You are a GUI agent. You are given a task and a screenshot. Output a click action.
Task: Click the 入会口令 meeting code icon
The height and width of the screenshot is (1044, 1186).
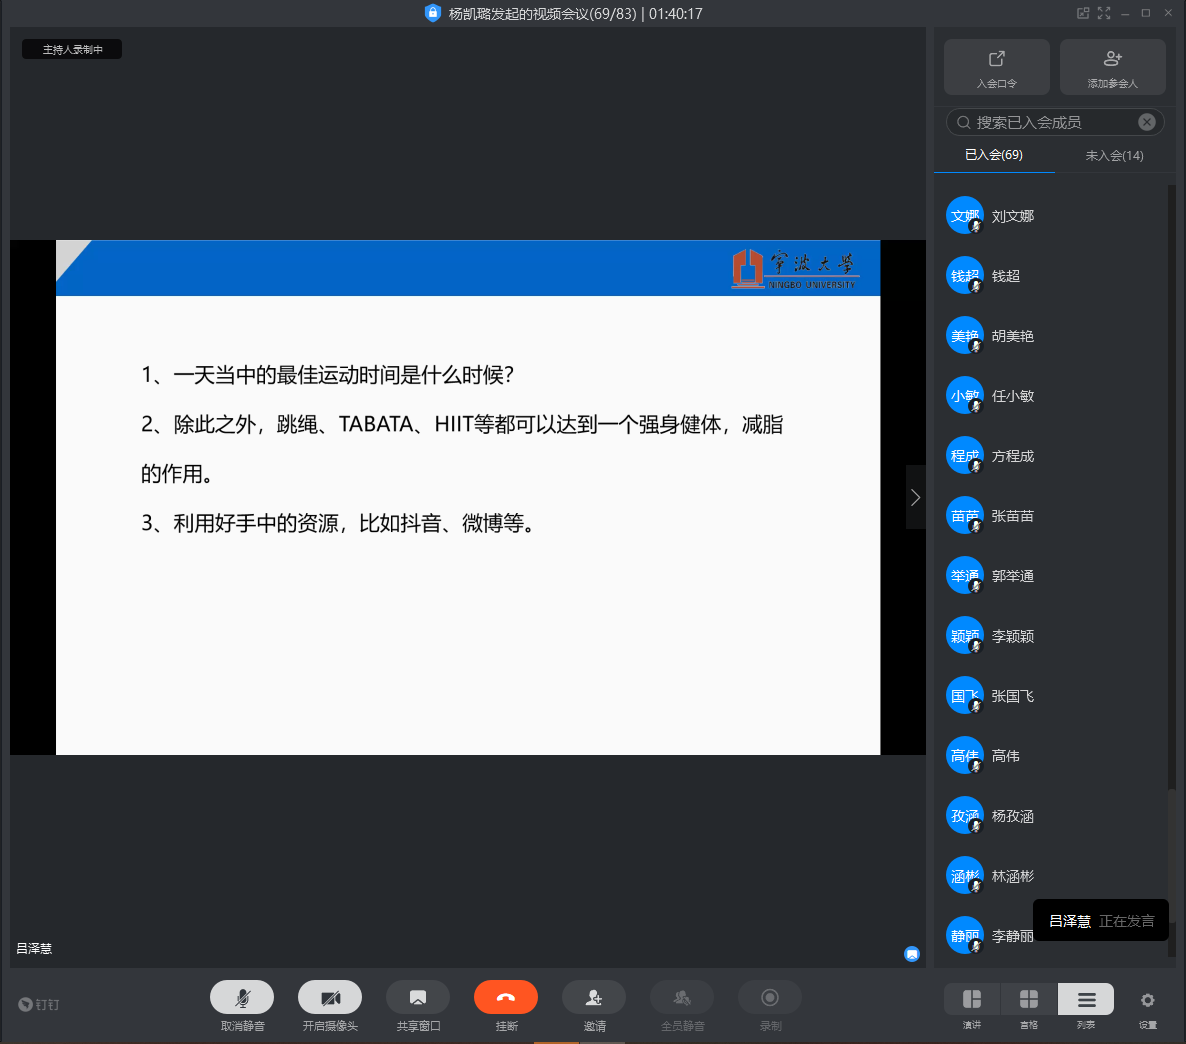click(x=997, y=67)
